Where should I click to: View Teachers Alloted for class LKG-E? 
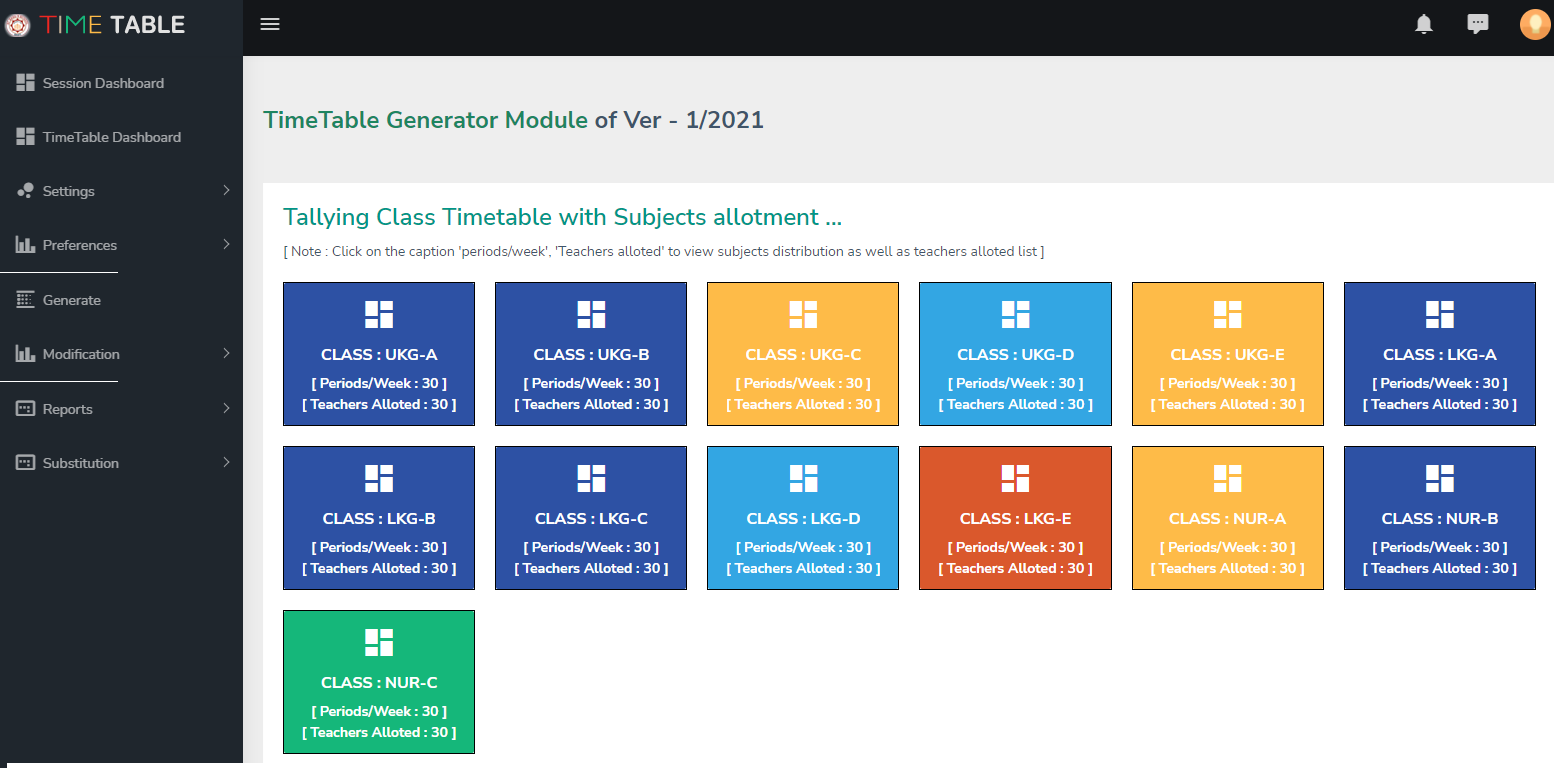1015,568
